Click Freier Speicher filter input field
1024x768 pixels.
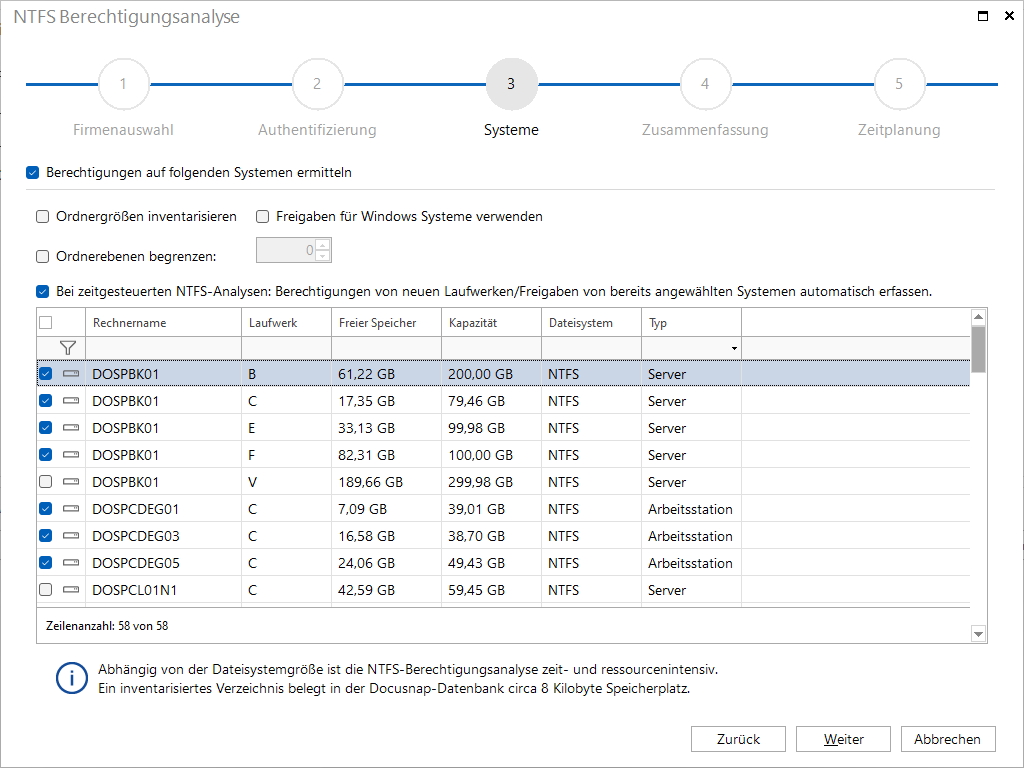(387, 348)
